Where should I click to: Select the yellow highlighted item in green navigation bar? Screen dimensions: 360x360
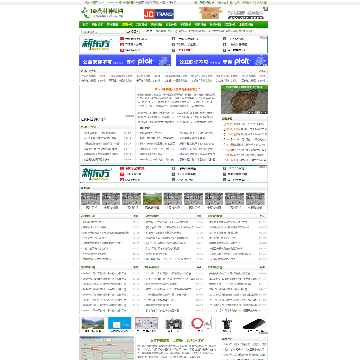pos(127,25)
